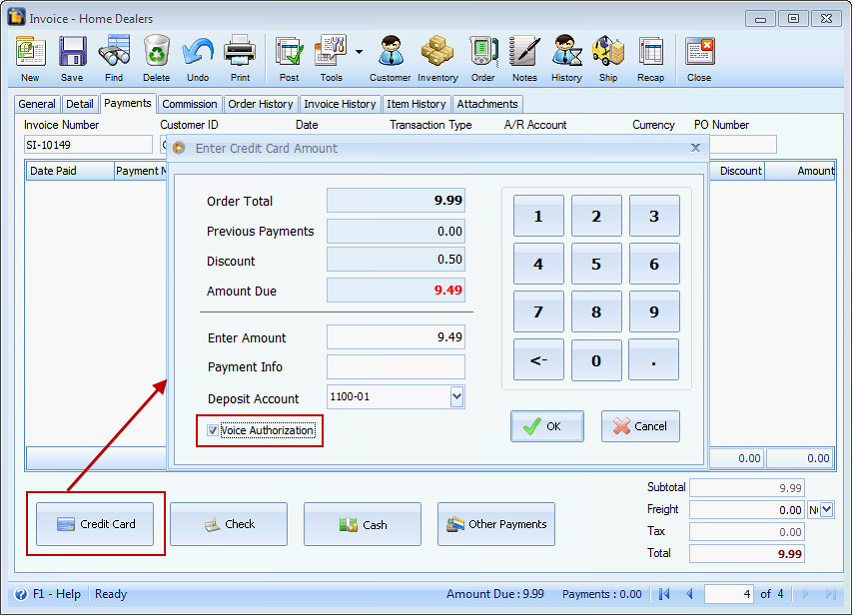Select the Payments tab
Viewport: 853px width, 616px height.
pos(128,103)
